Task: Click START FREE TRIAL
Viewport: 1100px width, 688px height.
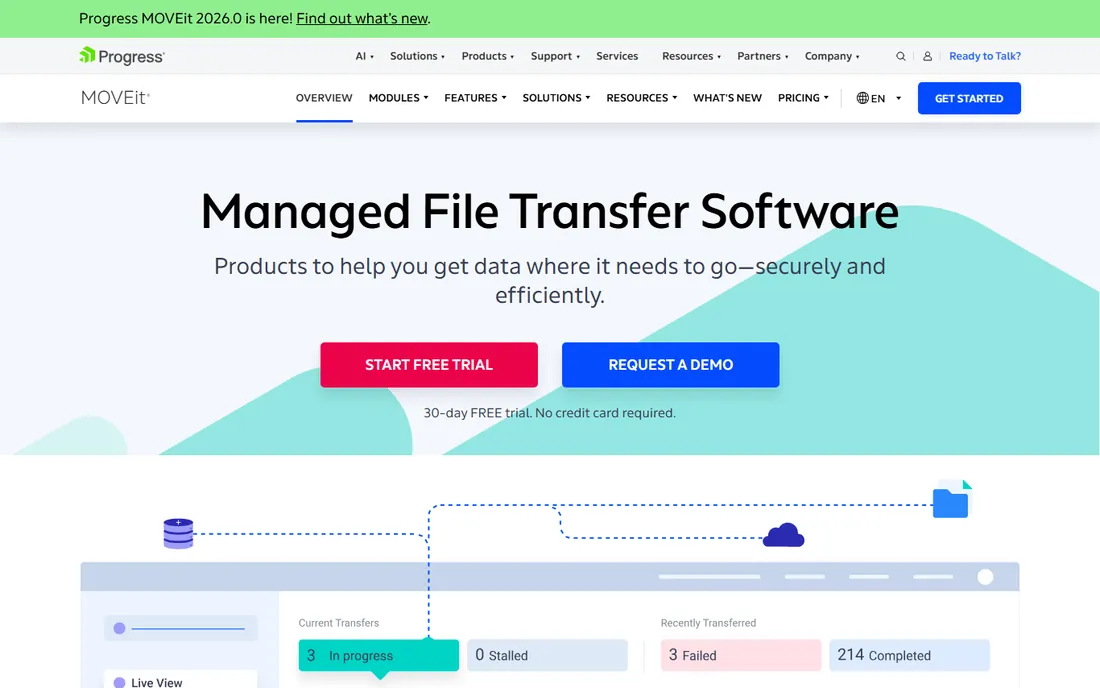Action: pyautogui.click(x=429, y=365)
